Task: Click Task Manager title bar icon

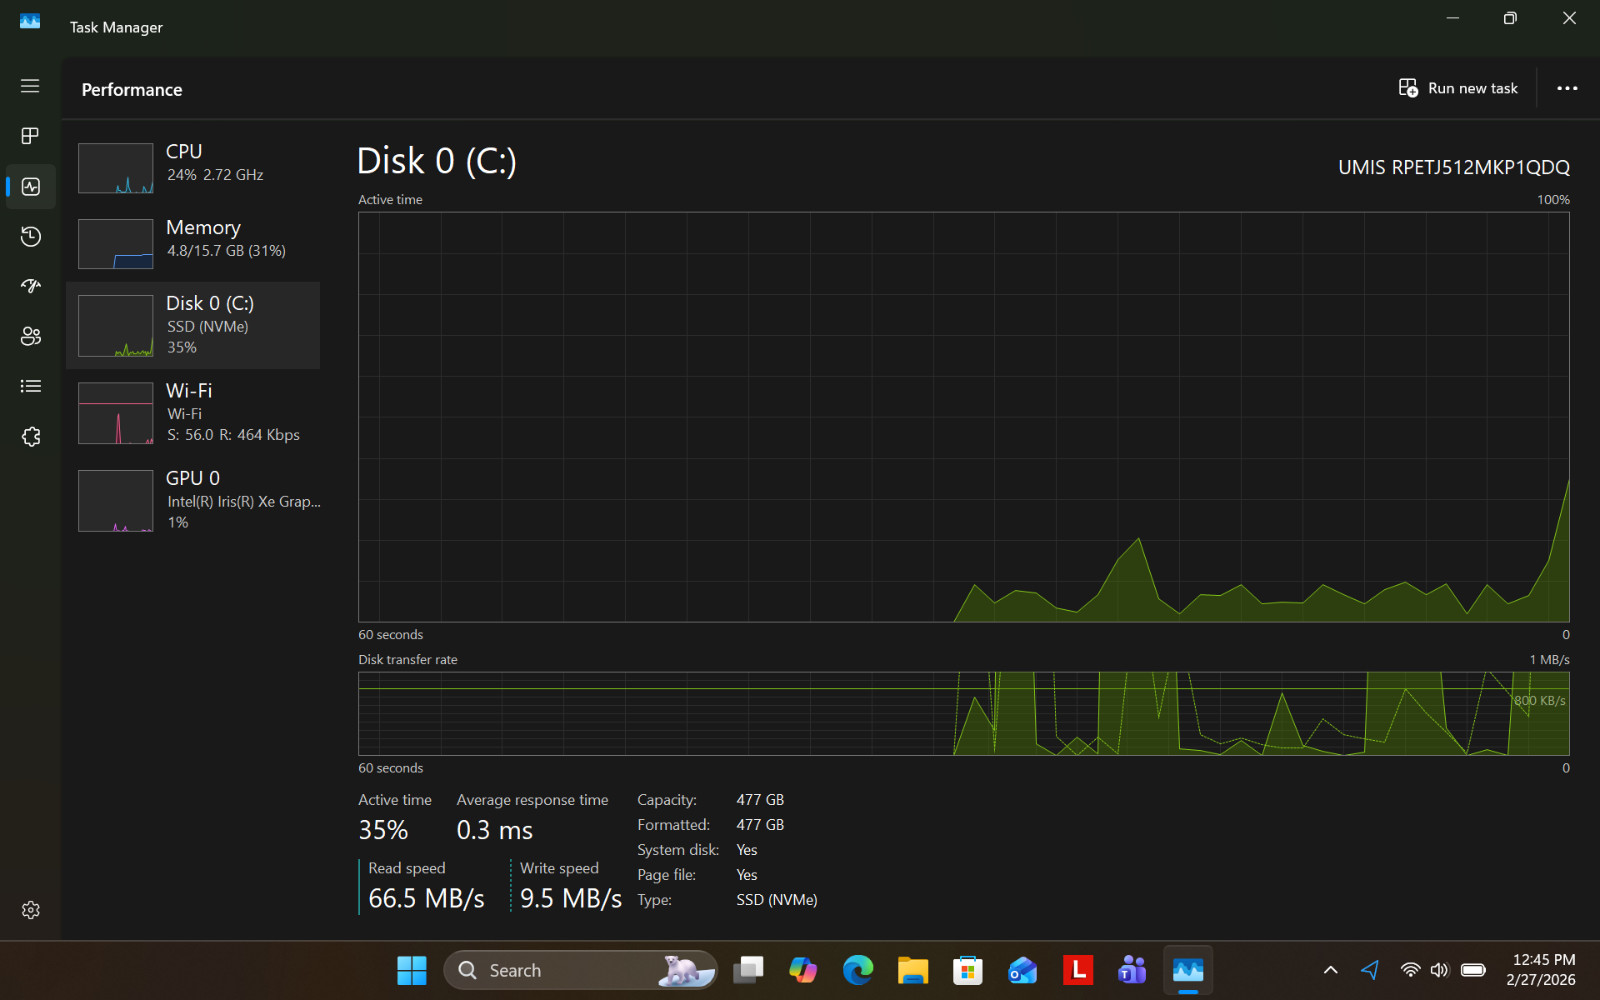Action: 30,21
